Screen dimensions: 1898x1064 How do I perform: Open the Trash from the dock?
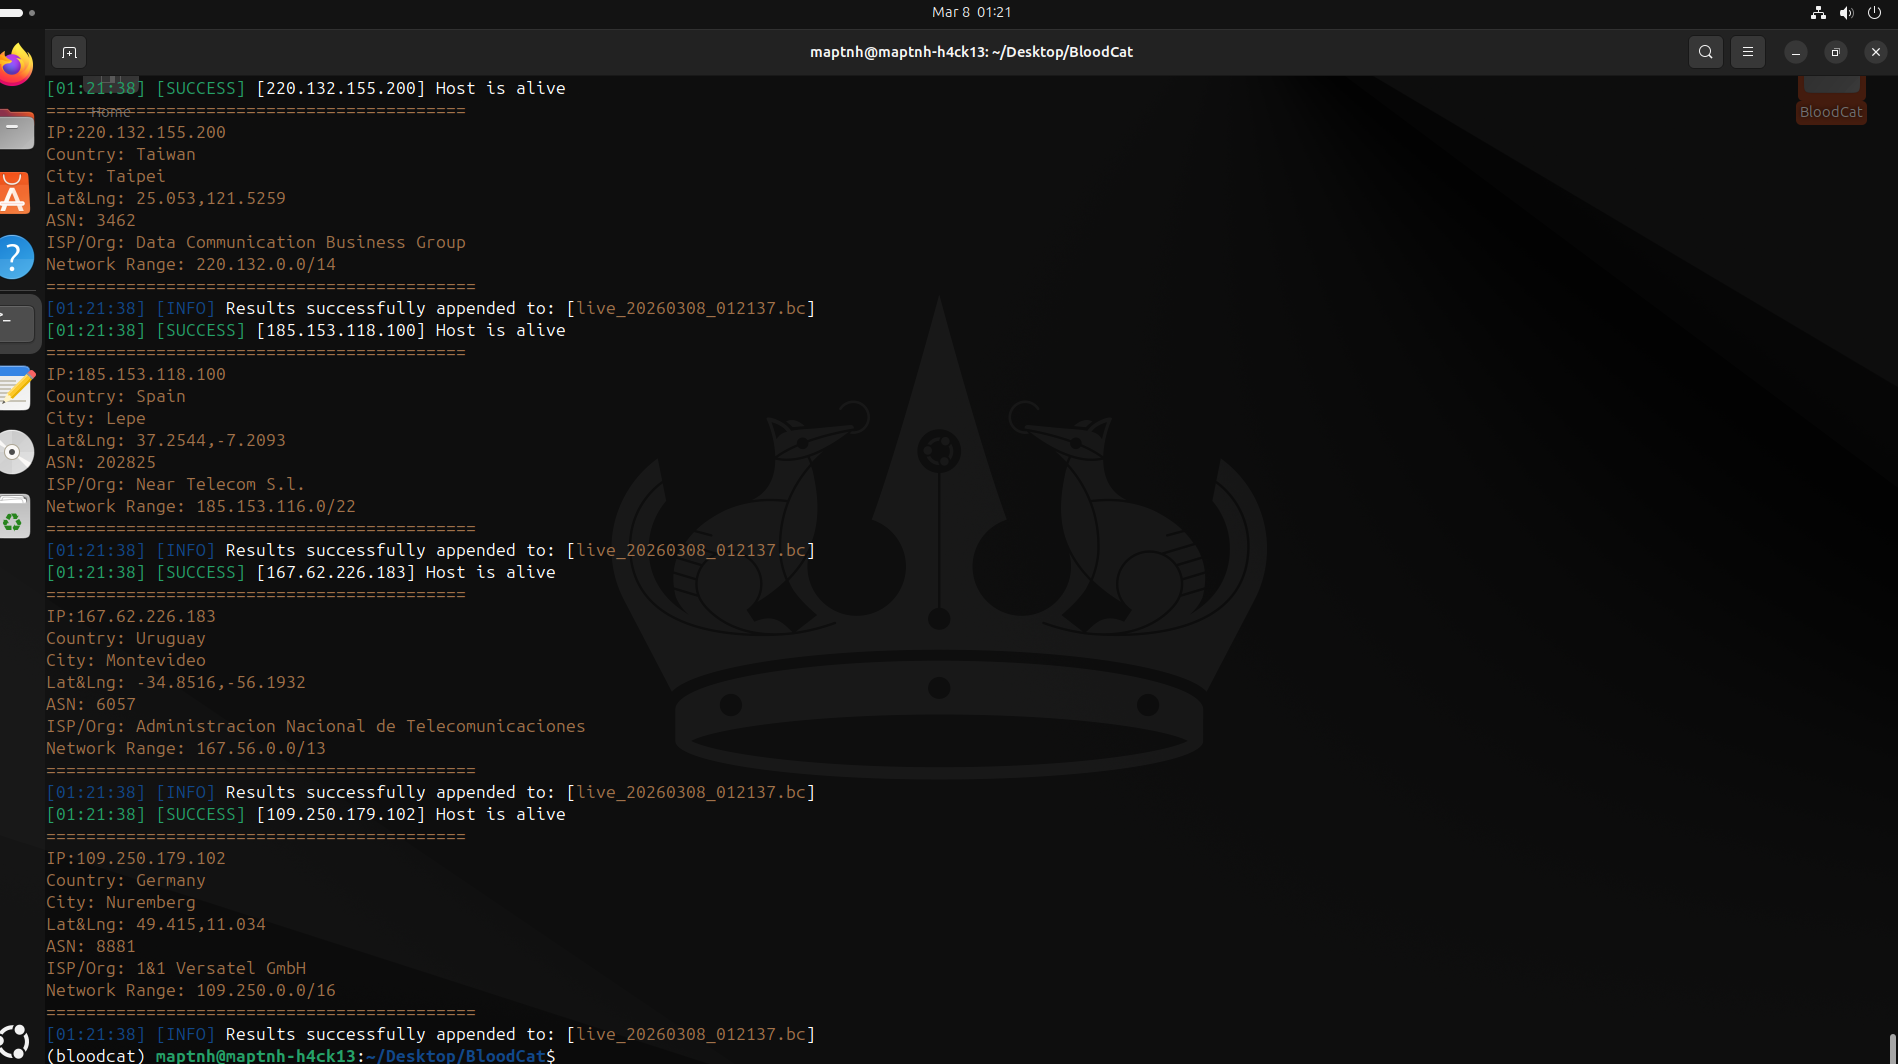click(15, 517)
